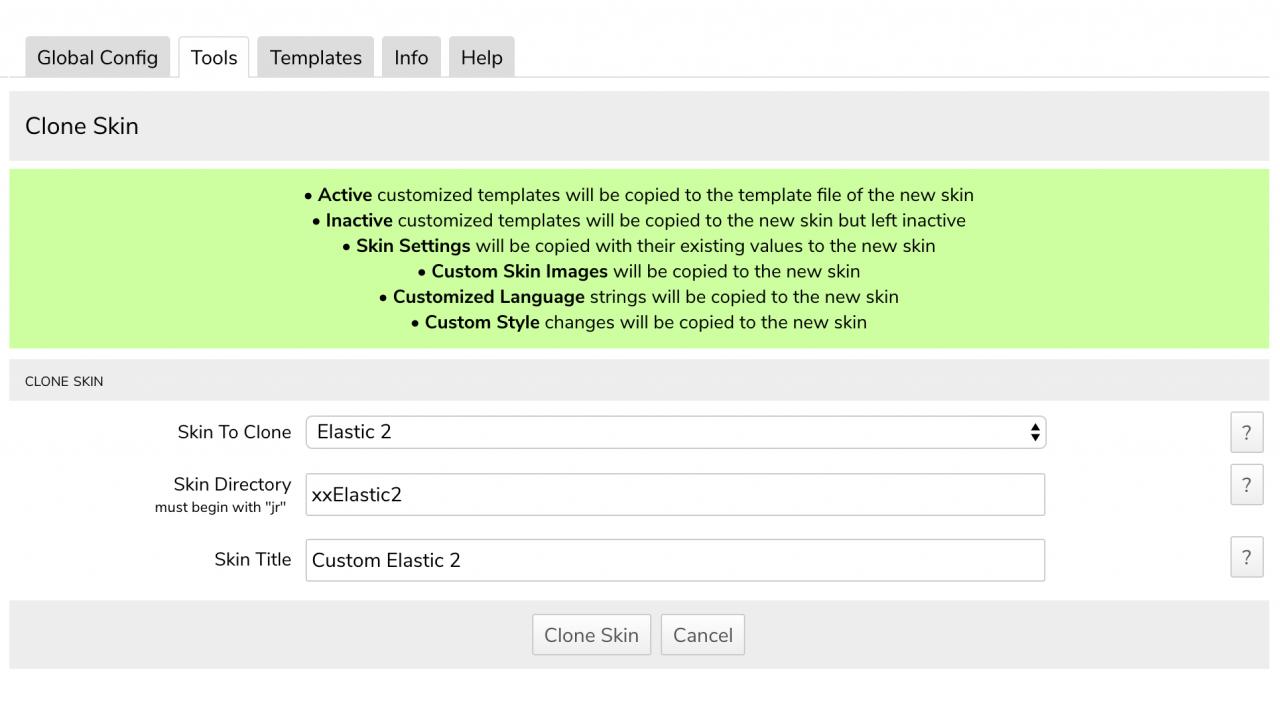
Task: Click the "Skin To Clone" label
Action: click(x=234, y=432)
